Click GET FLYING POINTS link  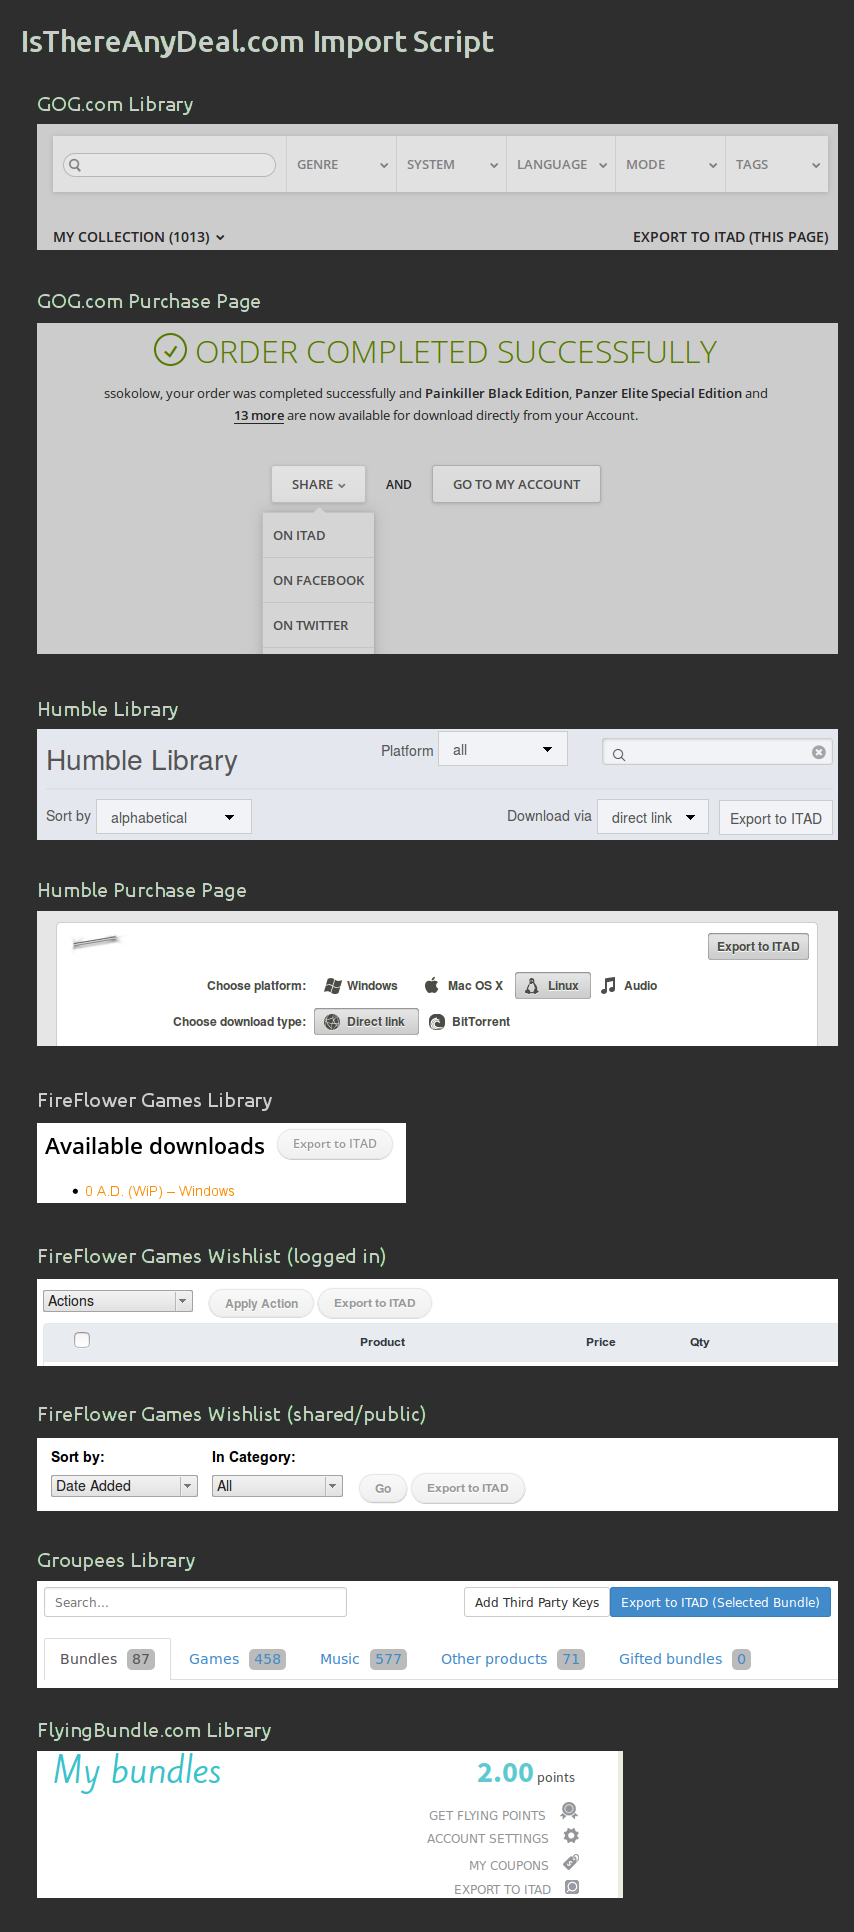pyautogui.click(x=487, y=1815)
